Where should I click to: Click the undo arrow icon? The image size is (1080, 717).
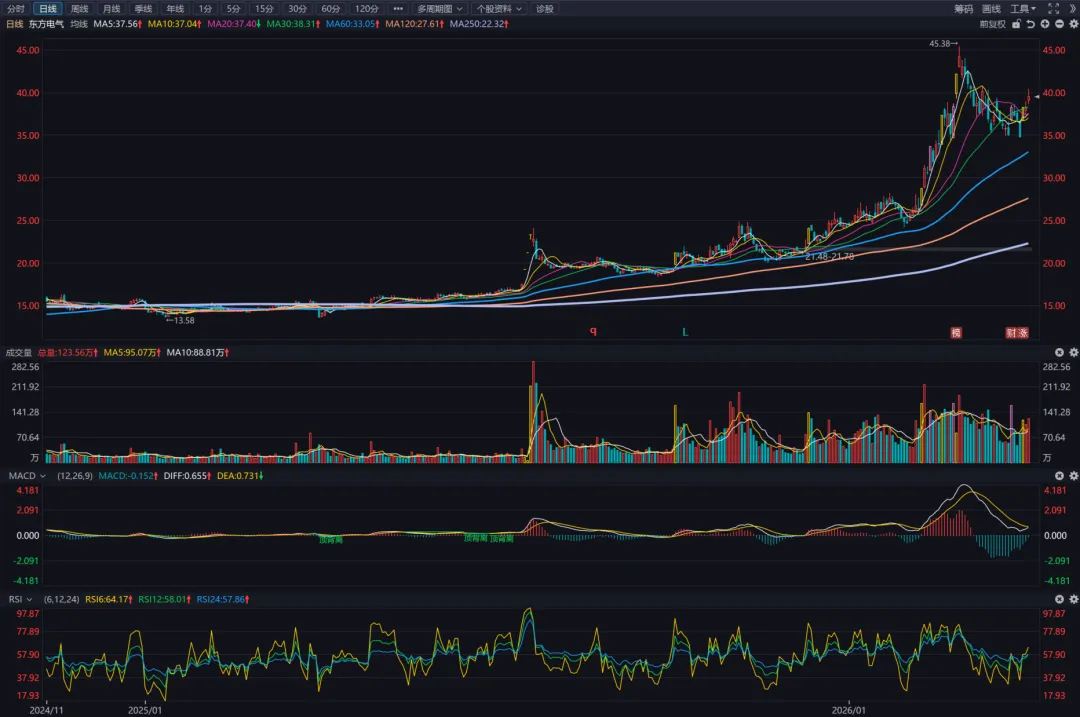[1030, 24]
